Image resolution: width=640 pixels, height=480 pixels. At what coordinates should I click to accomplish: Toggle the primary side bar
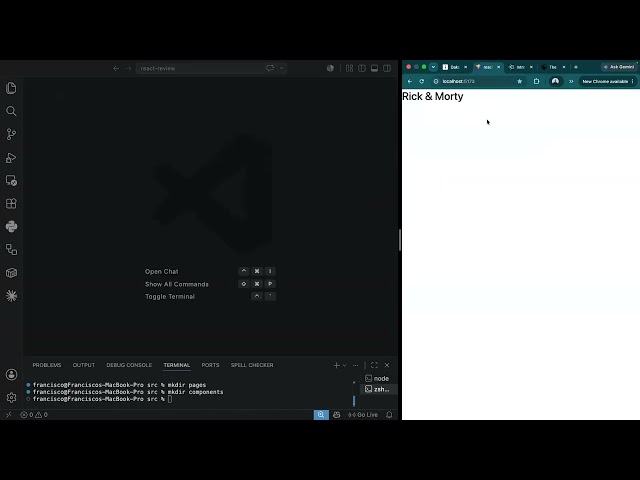362,68
